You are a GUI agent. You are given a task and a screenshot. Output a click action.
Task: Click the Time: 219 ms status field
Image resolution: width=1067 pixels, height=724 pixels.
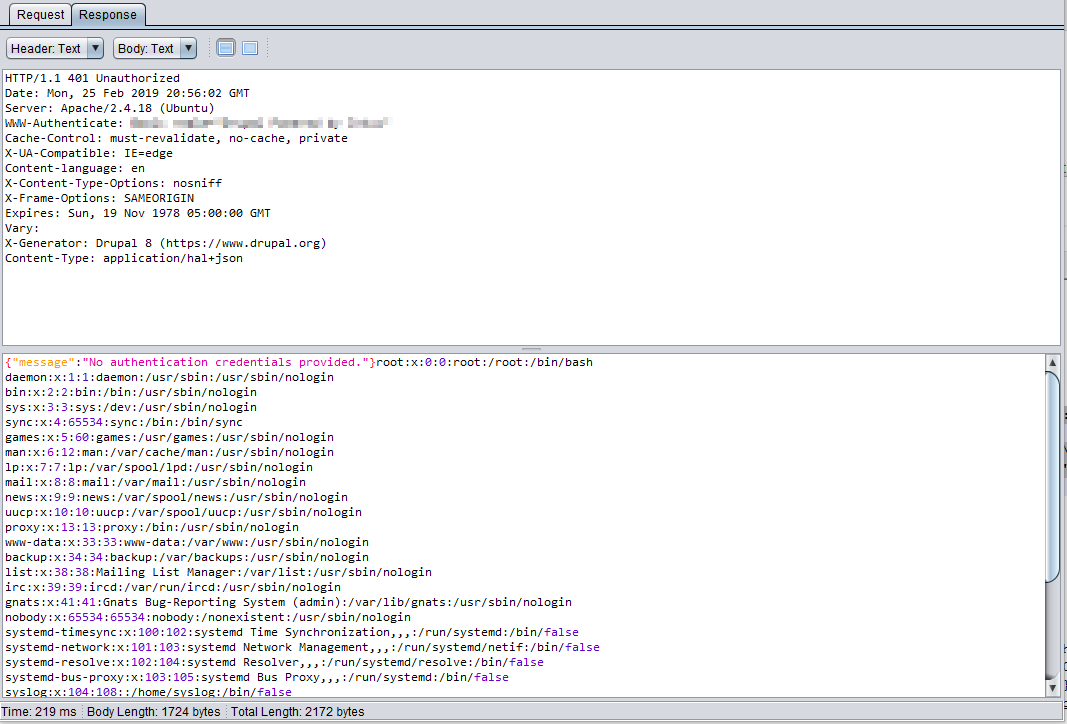point(40,712)
